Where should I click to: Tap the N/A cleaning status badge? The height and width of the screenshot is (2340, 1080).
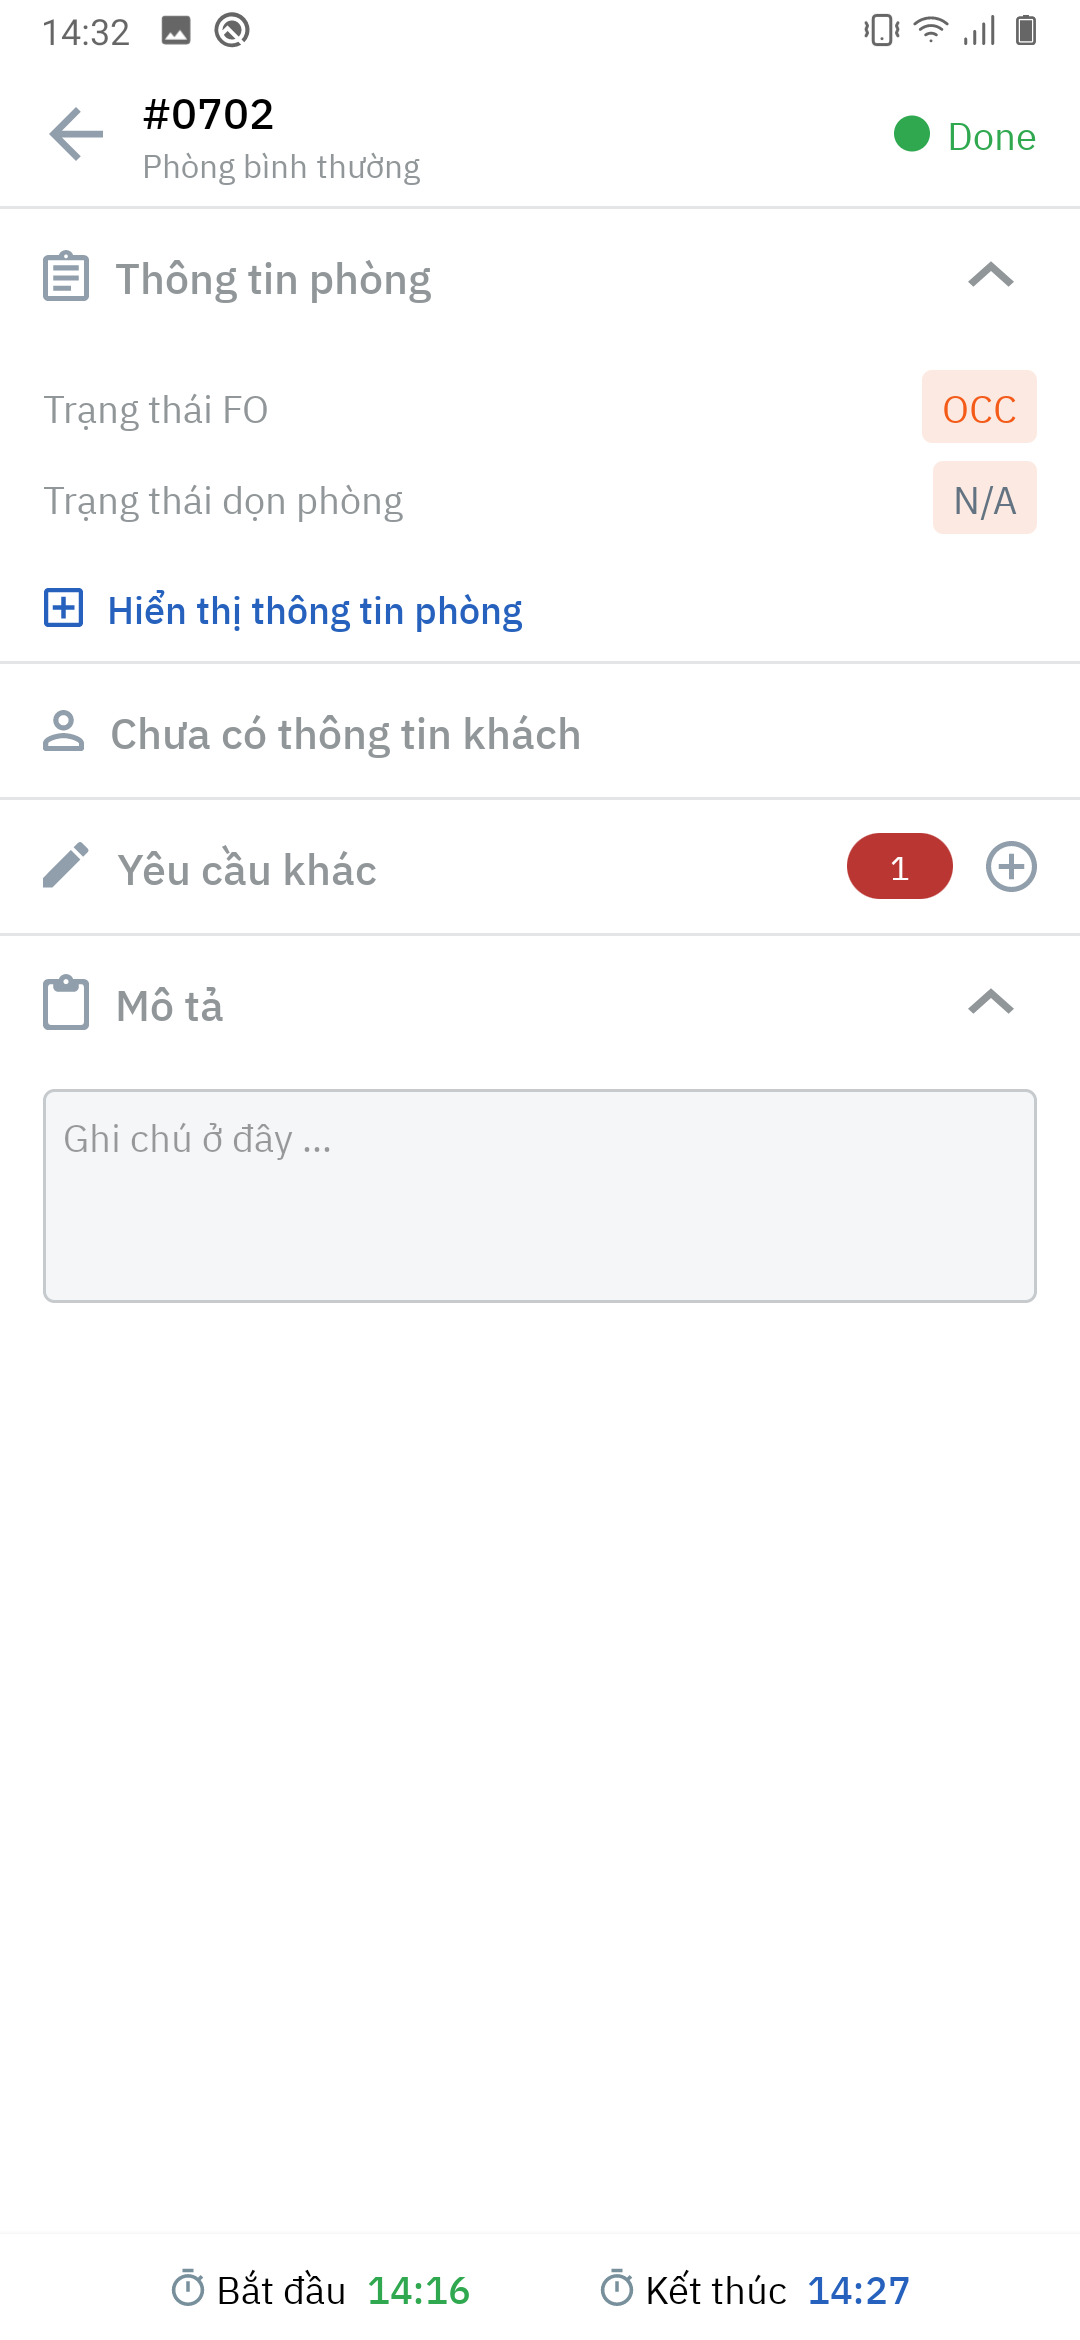(984, 499)
